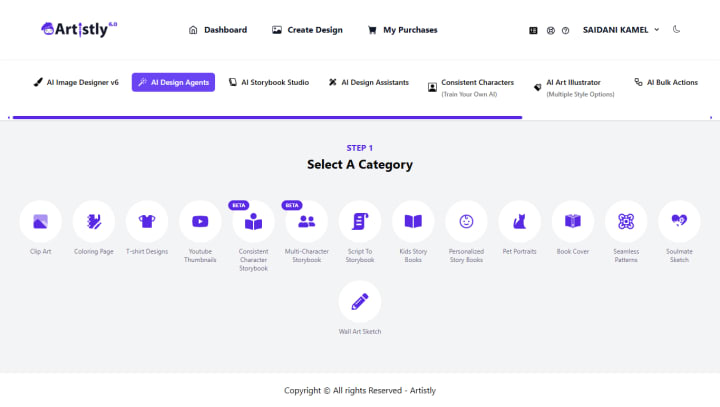This screenshot has width=720, height=407.
Task: Select the Seamless Patterns icon
Action: pyautogui.click(x=626, y=221)
